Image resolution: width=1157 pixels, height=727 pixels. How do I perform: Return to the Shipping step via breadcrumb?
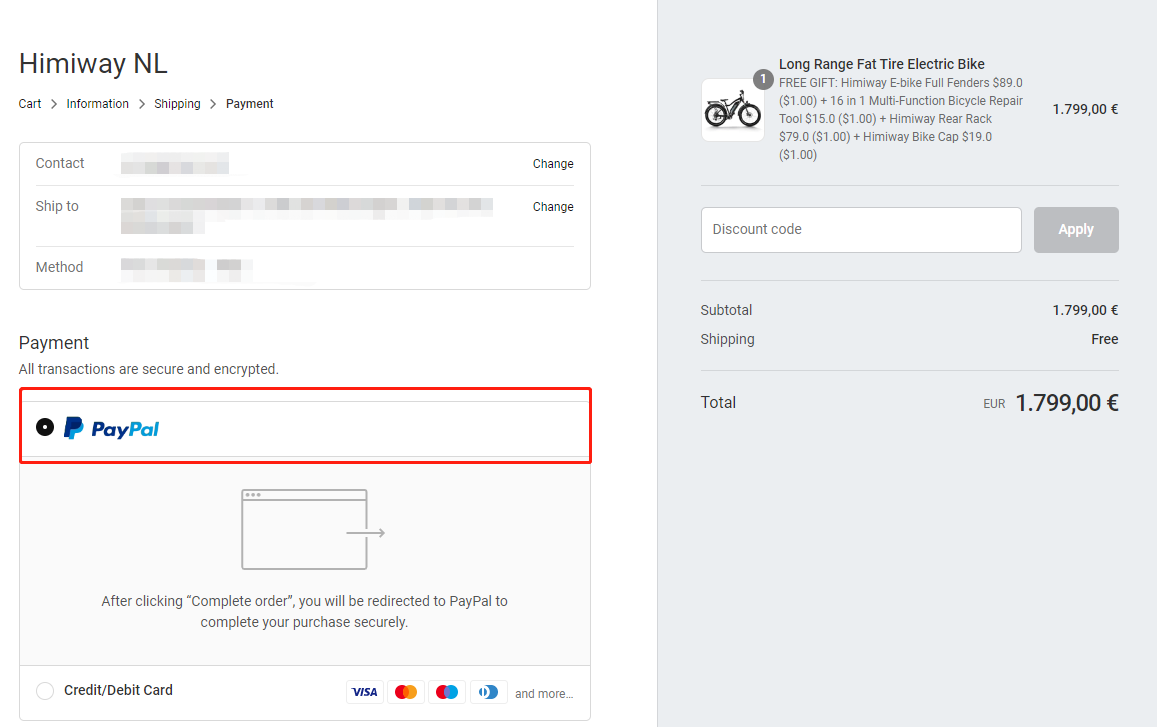click(x=177, y=103)
